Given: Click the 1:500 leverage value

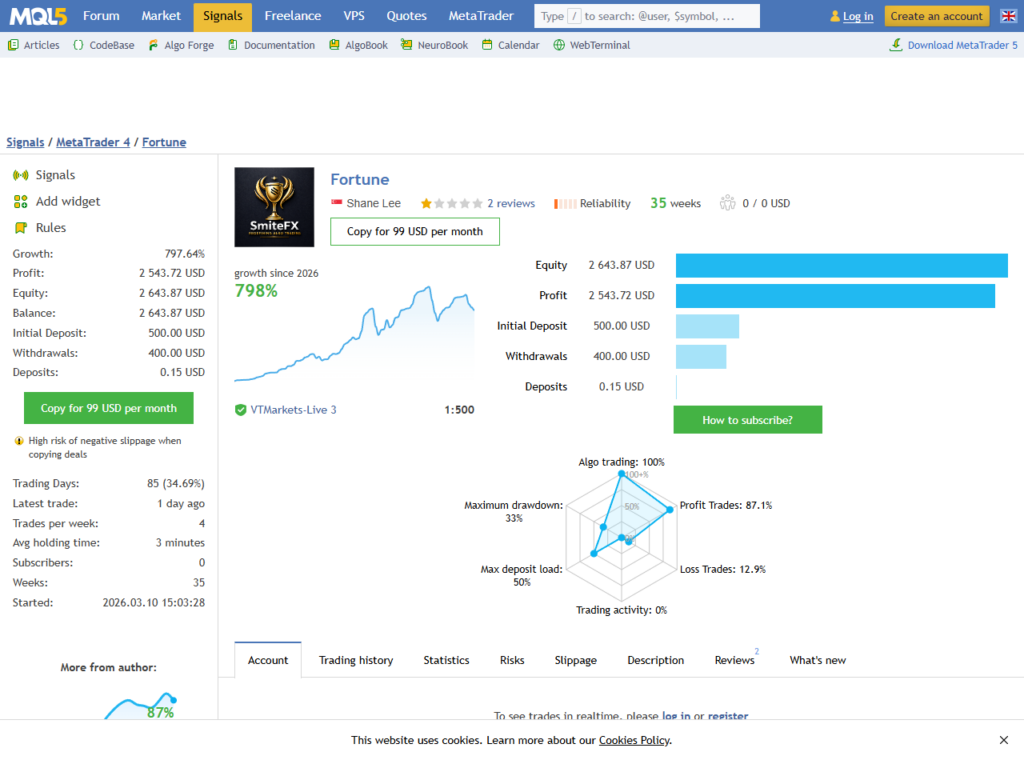Looking at the screenshot, I should point(459,410).
